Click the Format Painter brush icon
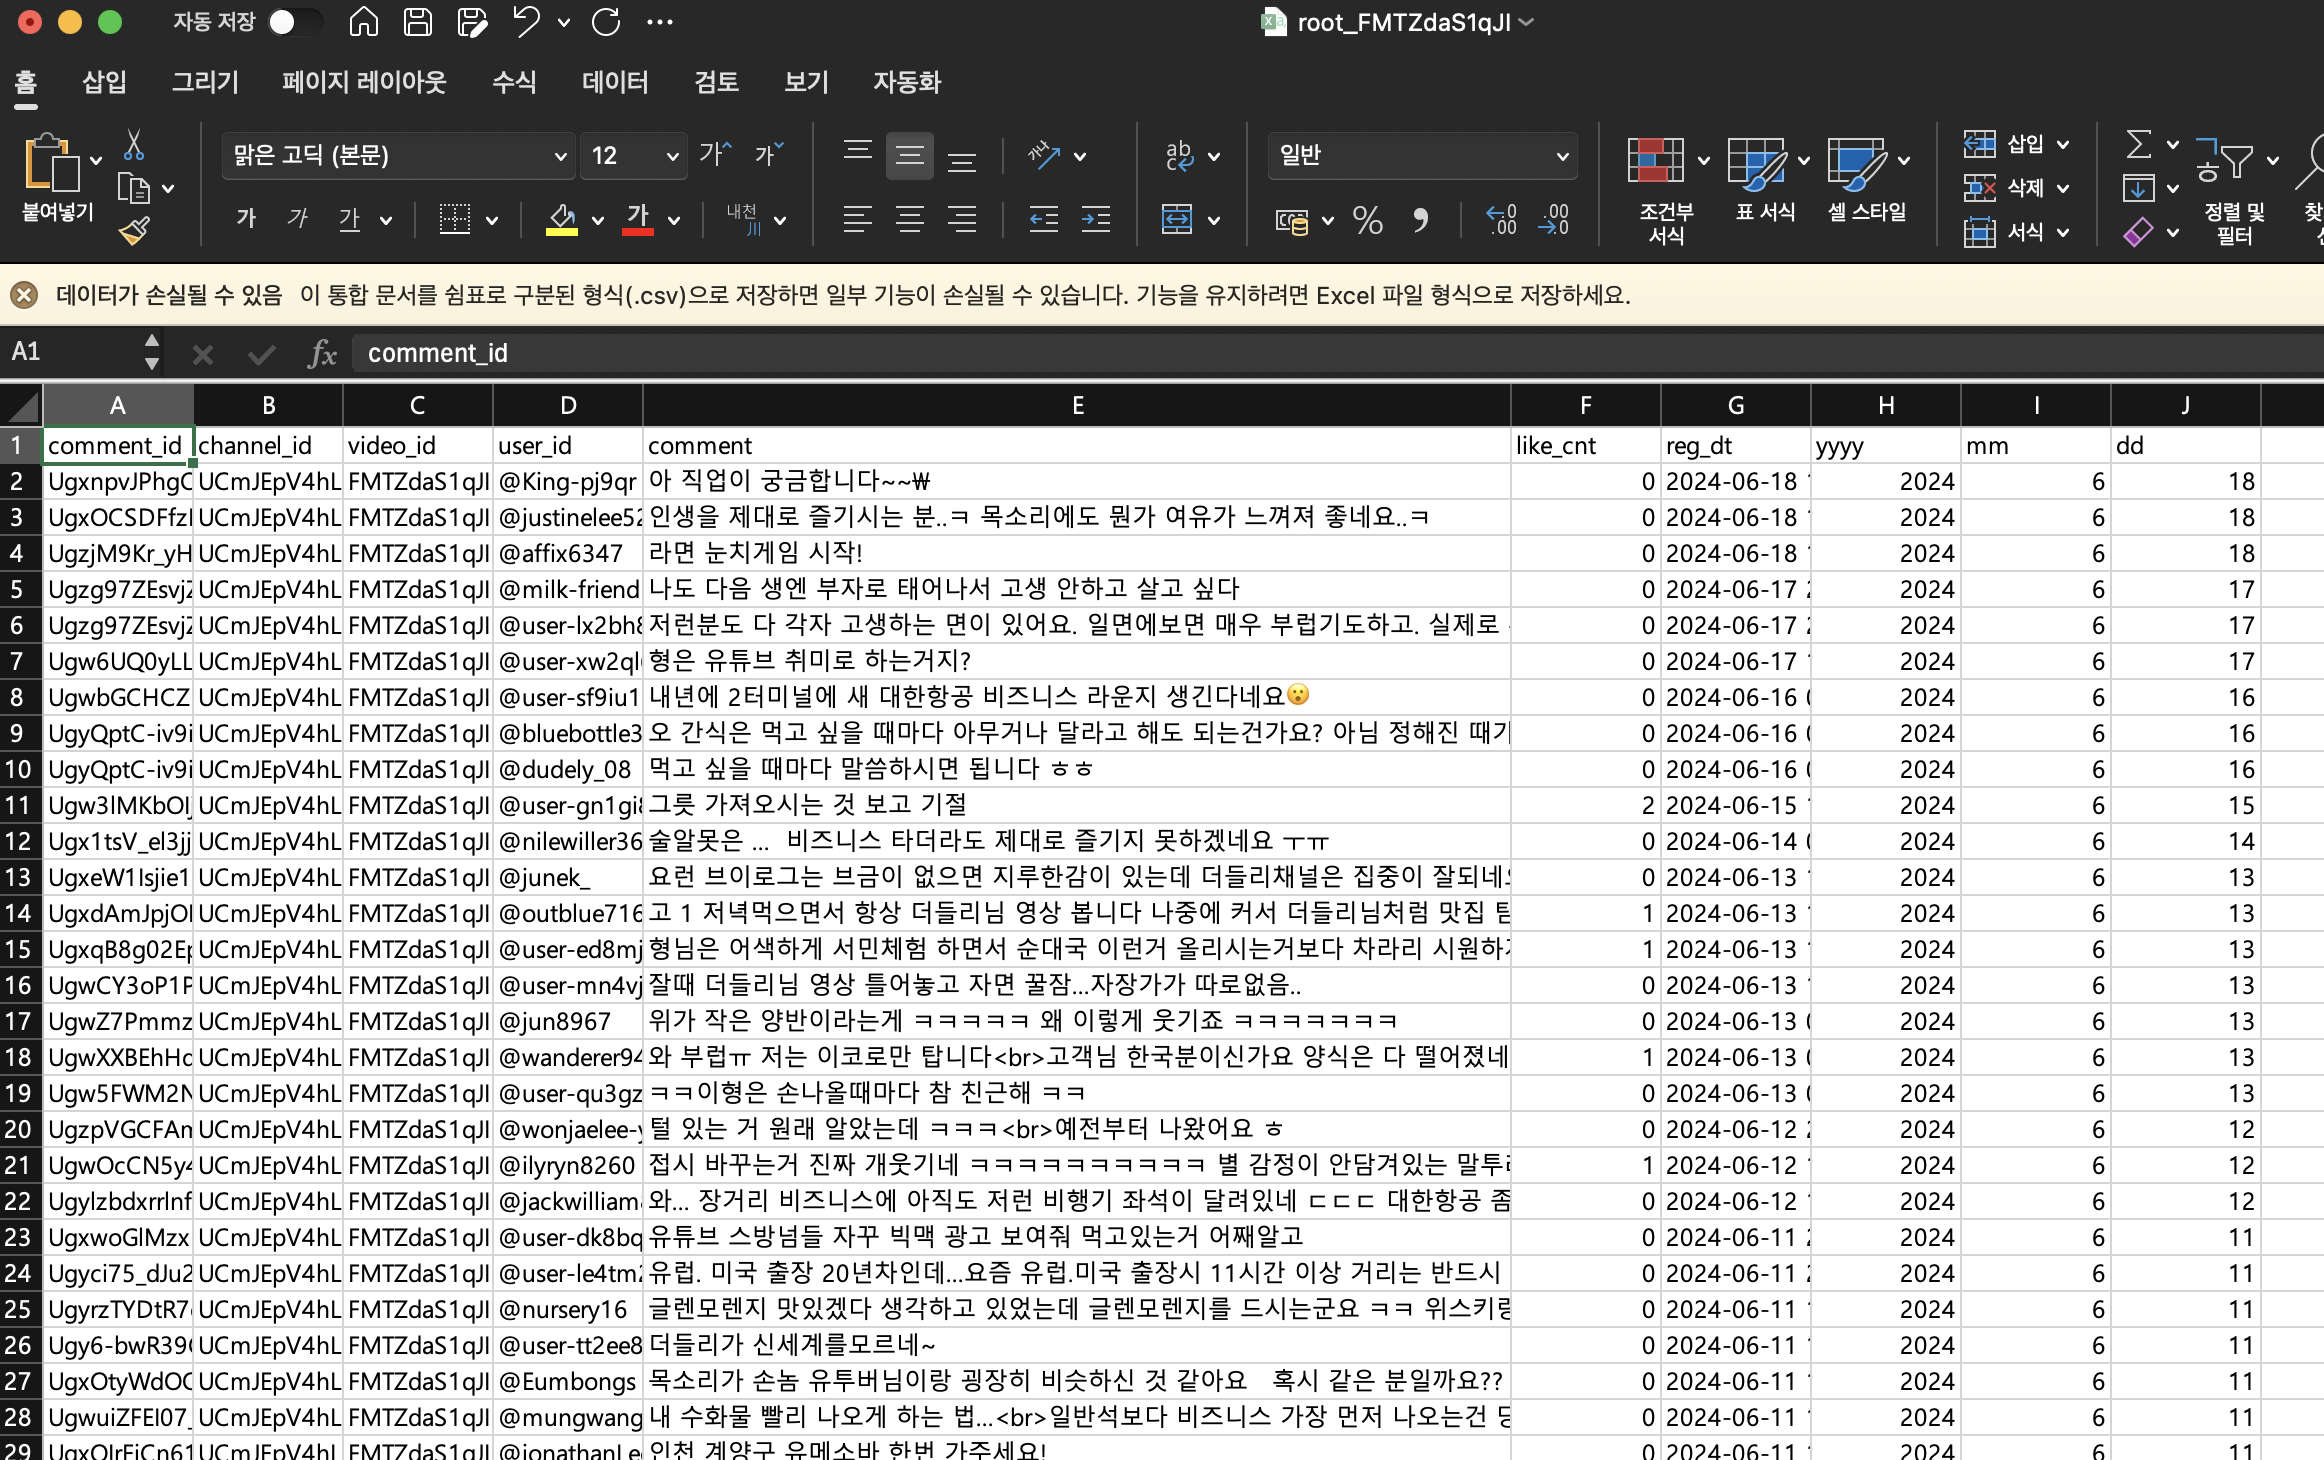This screenshot has width=2324, height=1460. [133, 231]
